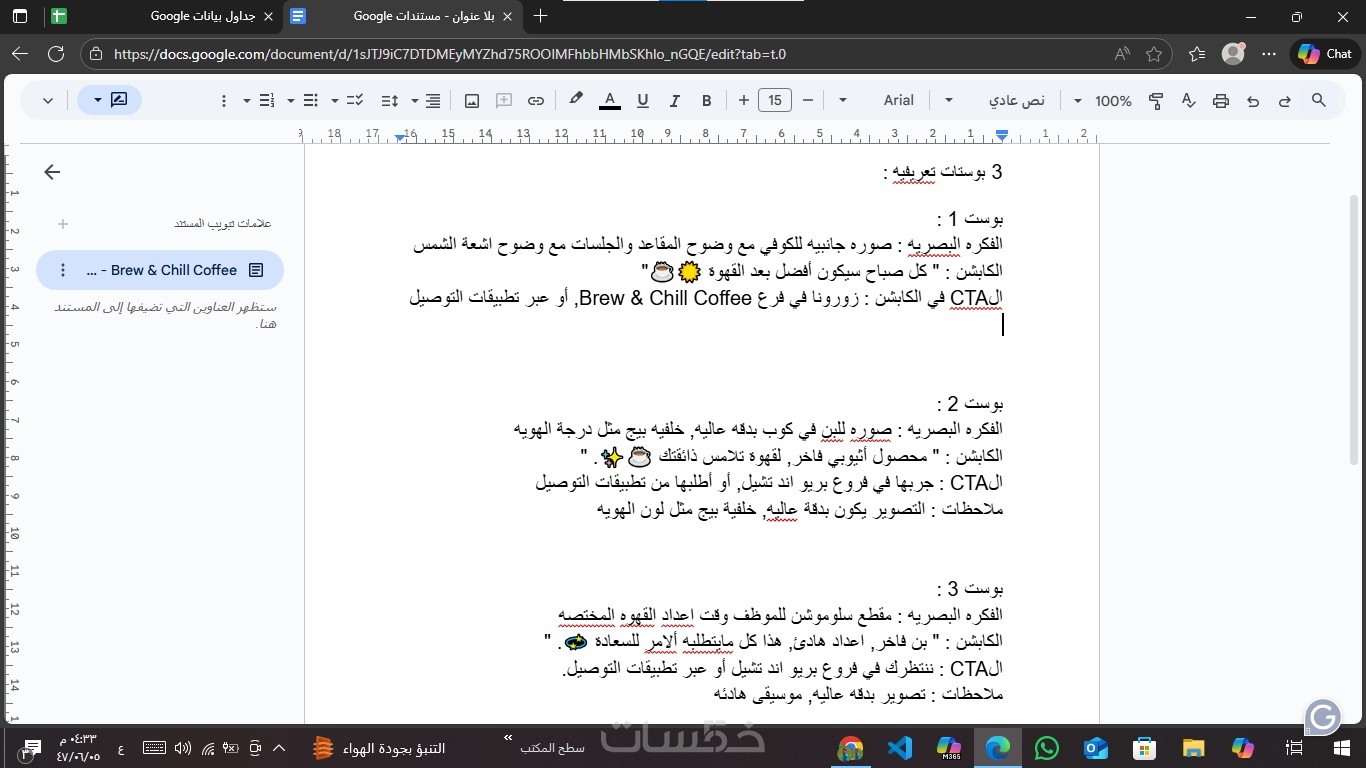Open Edge settings and more menu
This screenshot has width=1366, height=768.
coord(1270,54)
